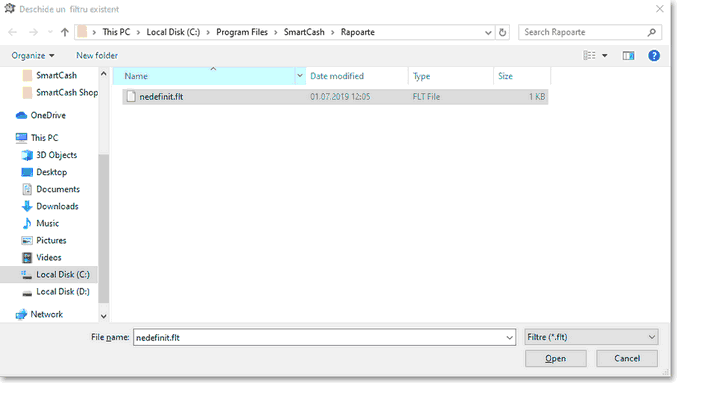Viewport: 702px width, 395px height.
Task: Click the search magnifier icon
Action: 652,32
